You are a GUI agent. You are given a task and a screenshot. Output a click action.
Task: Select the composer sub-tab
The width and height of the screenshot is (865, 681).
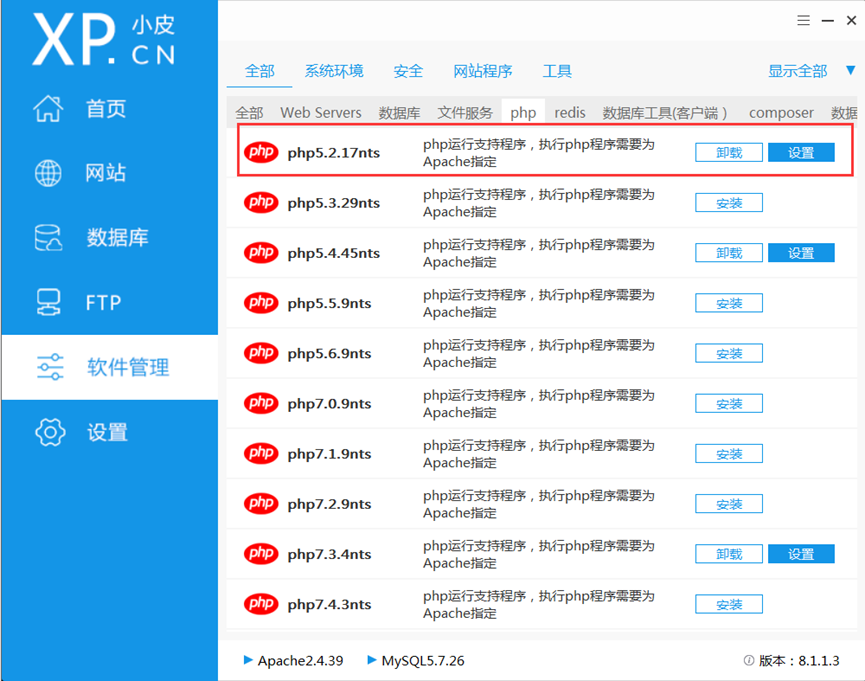pyautogui.click(x=781, y=113)
